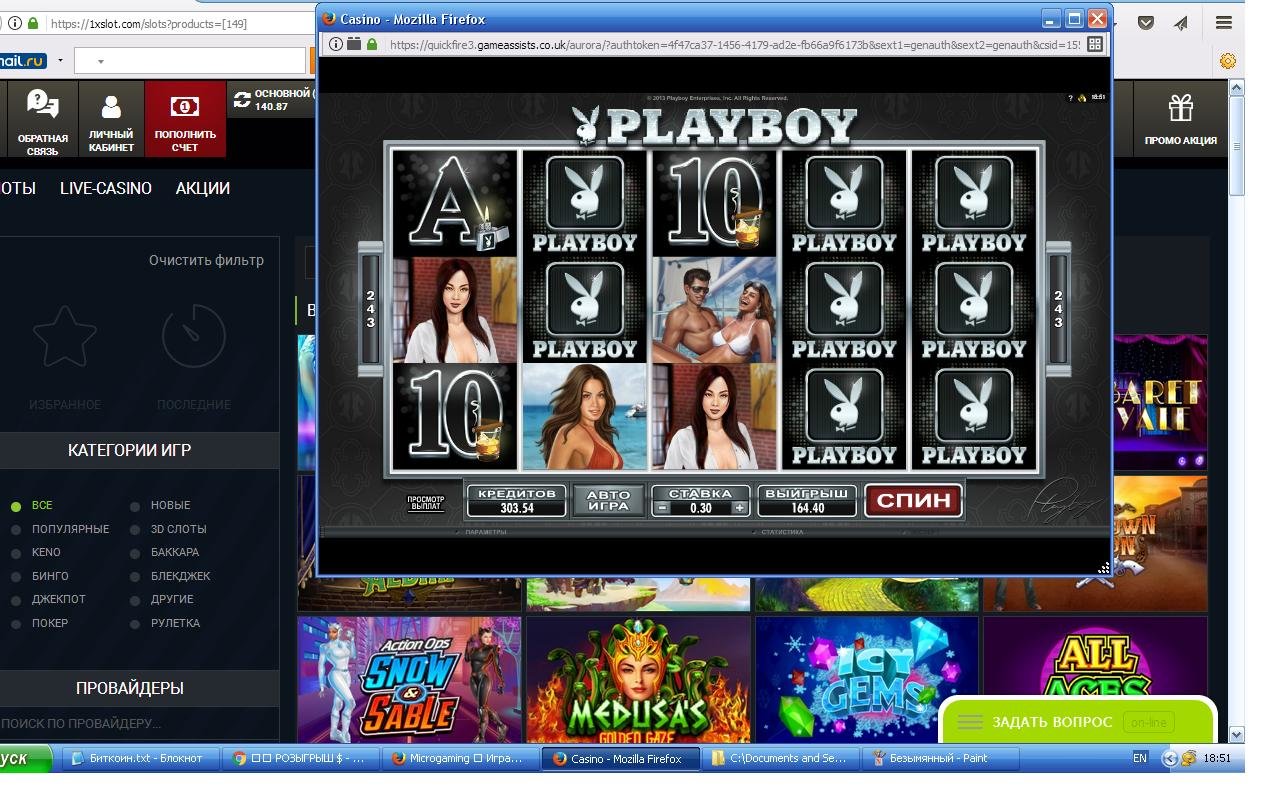The height and width of the screenshot is (800, 1280).
Task: Open the Pocket icon in Firefox toolbar
Action: [x=1146, y=23]
